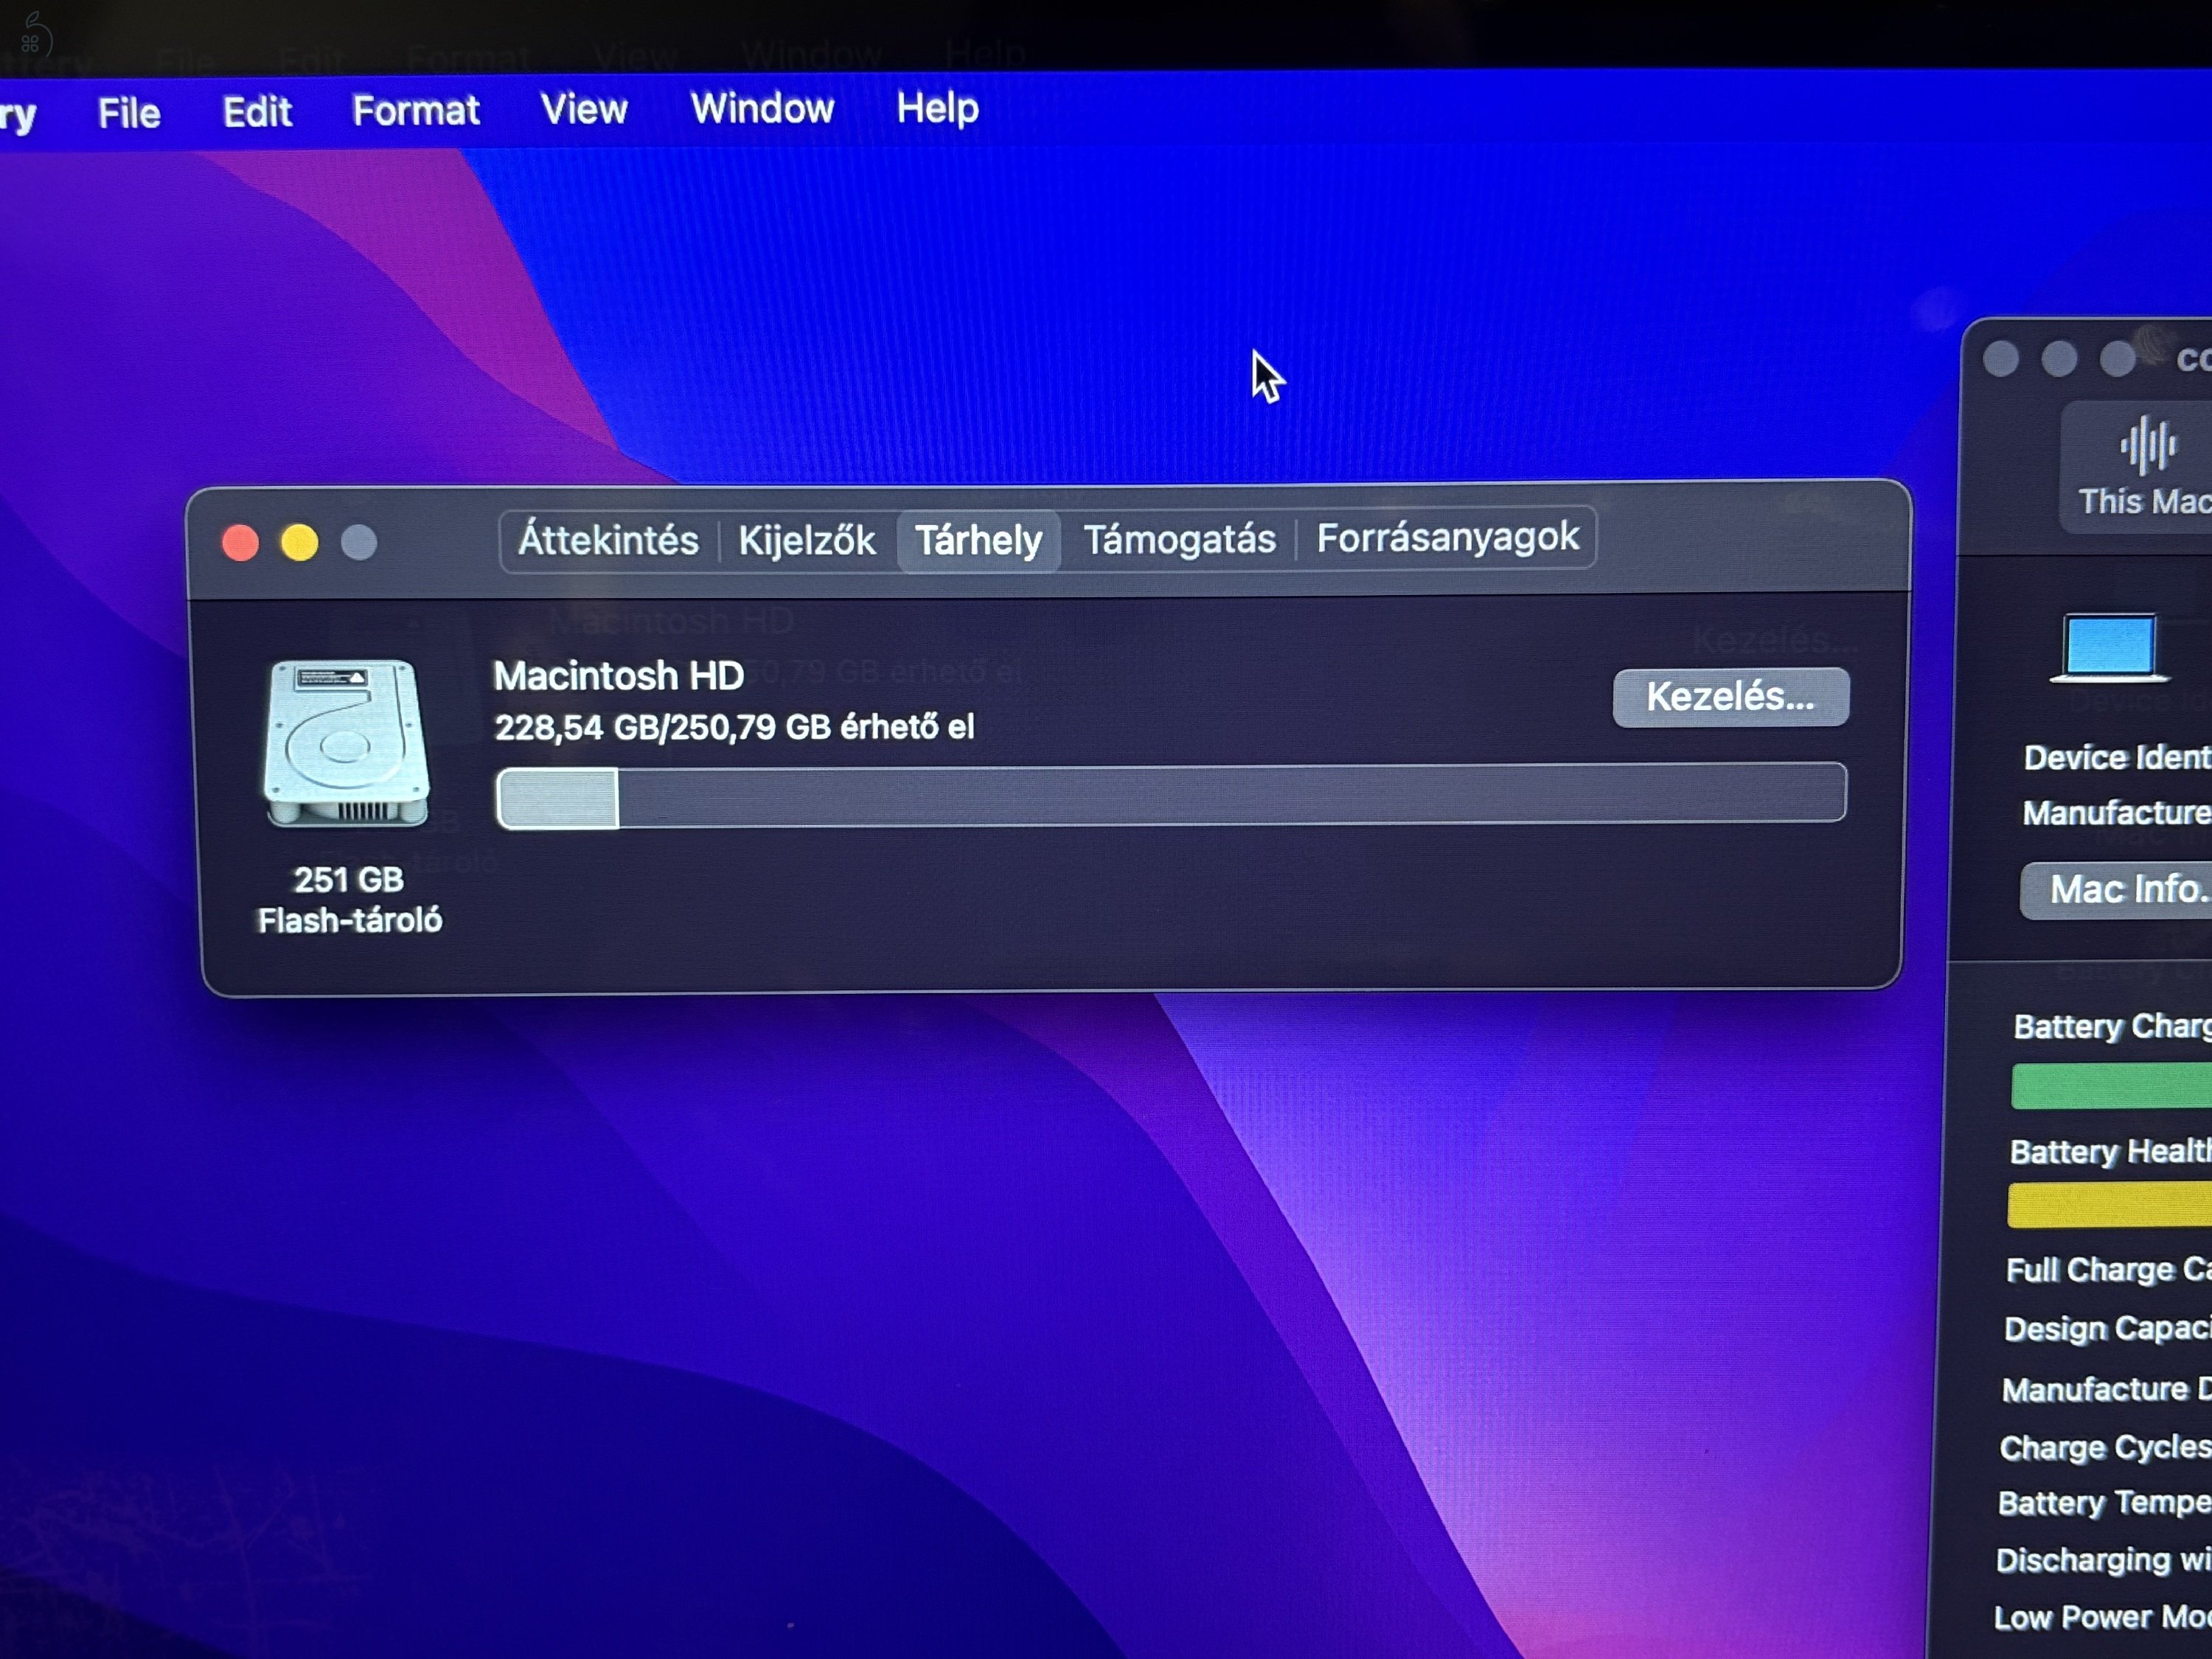Open the Kijelzők tab
The width and height of the screenshot is (2212, 1659).
[x=806, y=540]
